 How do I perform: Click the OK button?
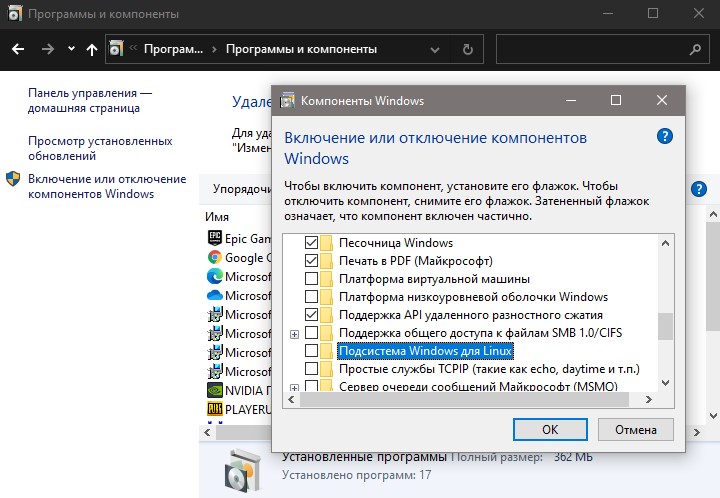(550, 430)
